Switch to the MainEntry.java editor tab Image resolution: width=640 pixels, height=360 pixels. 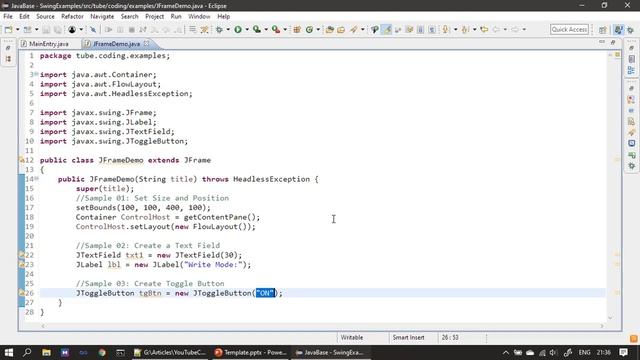pyautogui.click(x=45, y=44)
